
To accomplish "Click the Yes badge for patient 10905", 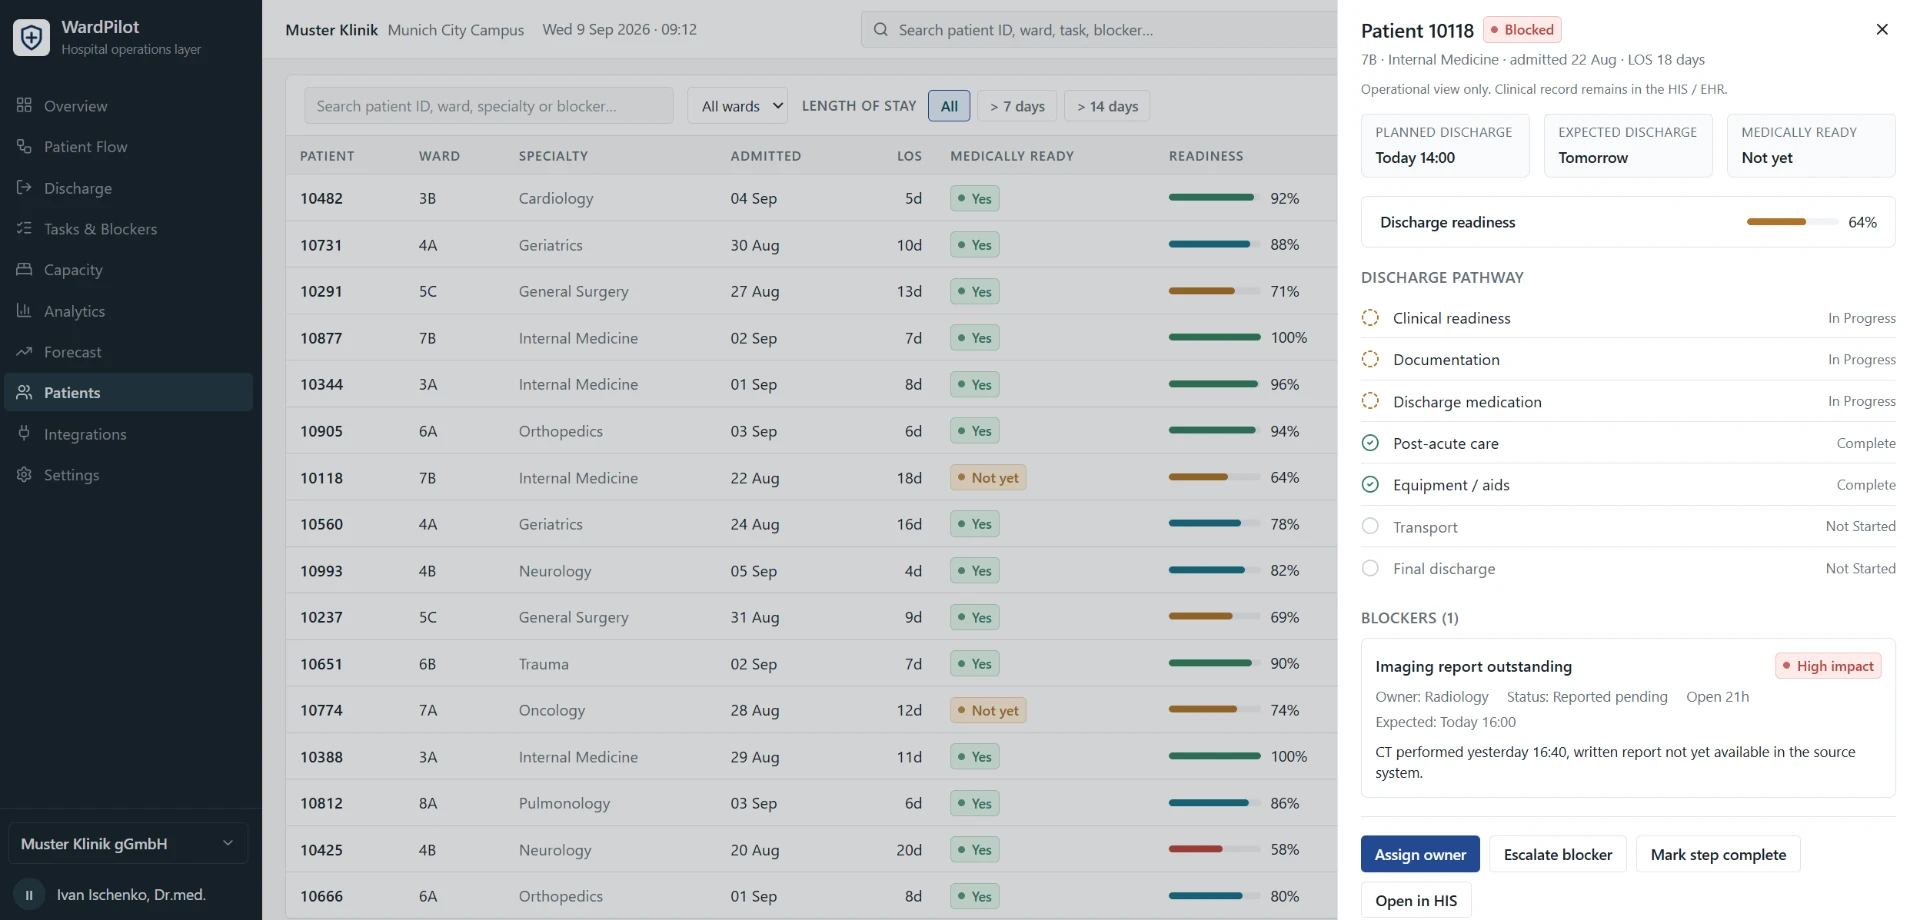I will click(975, 431).
